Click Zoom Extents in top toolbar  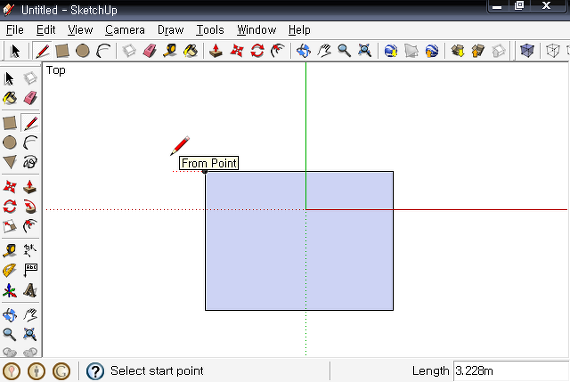click(365, 51)
